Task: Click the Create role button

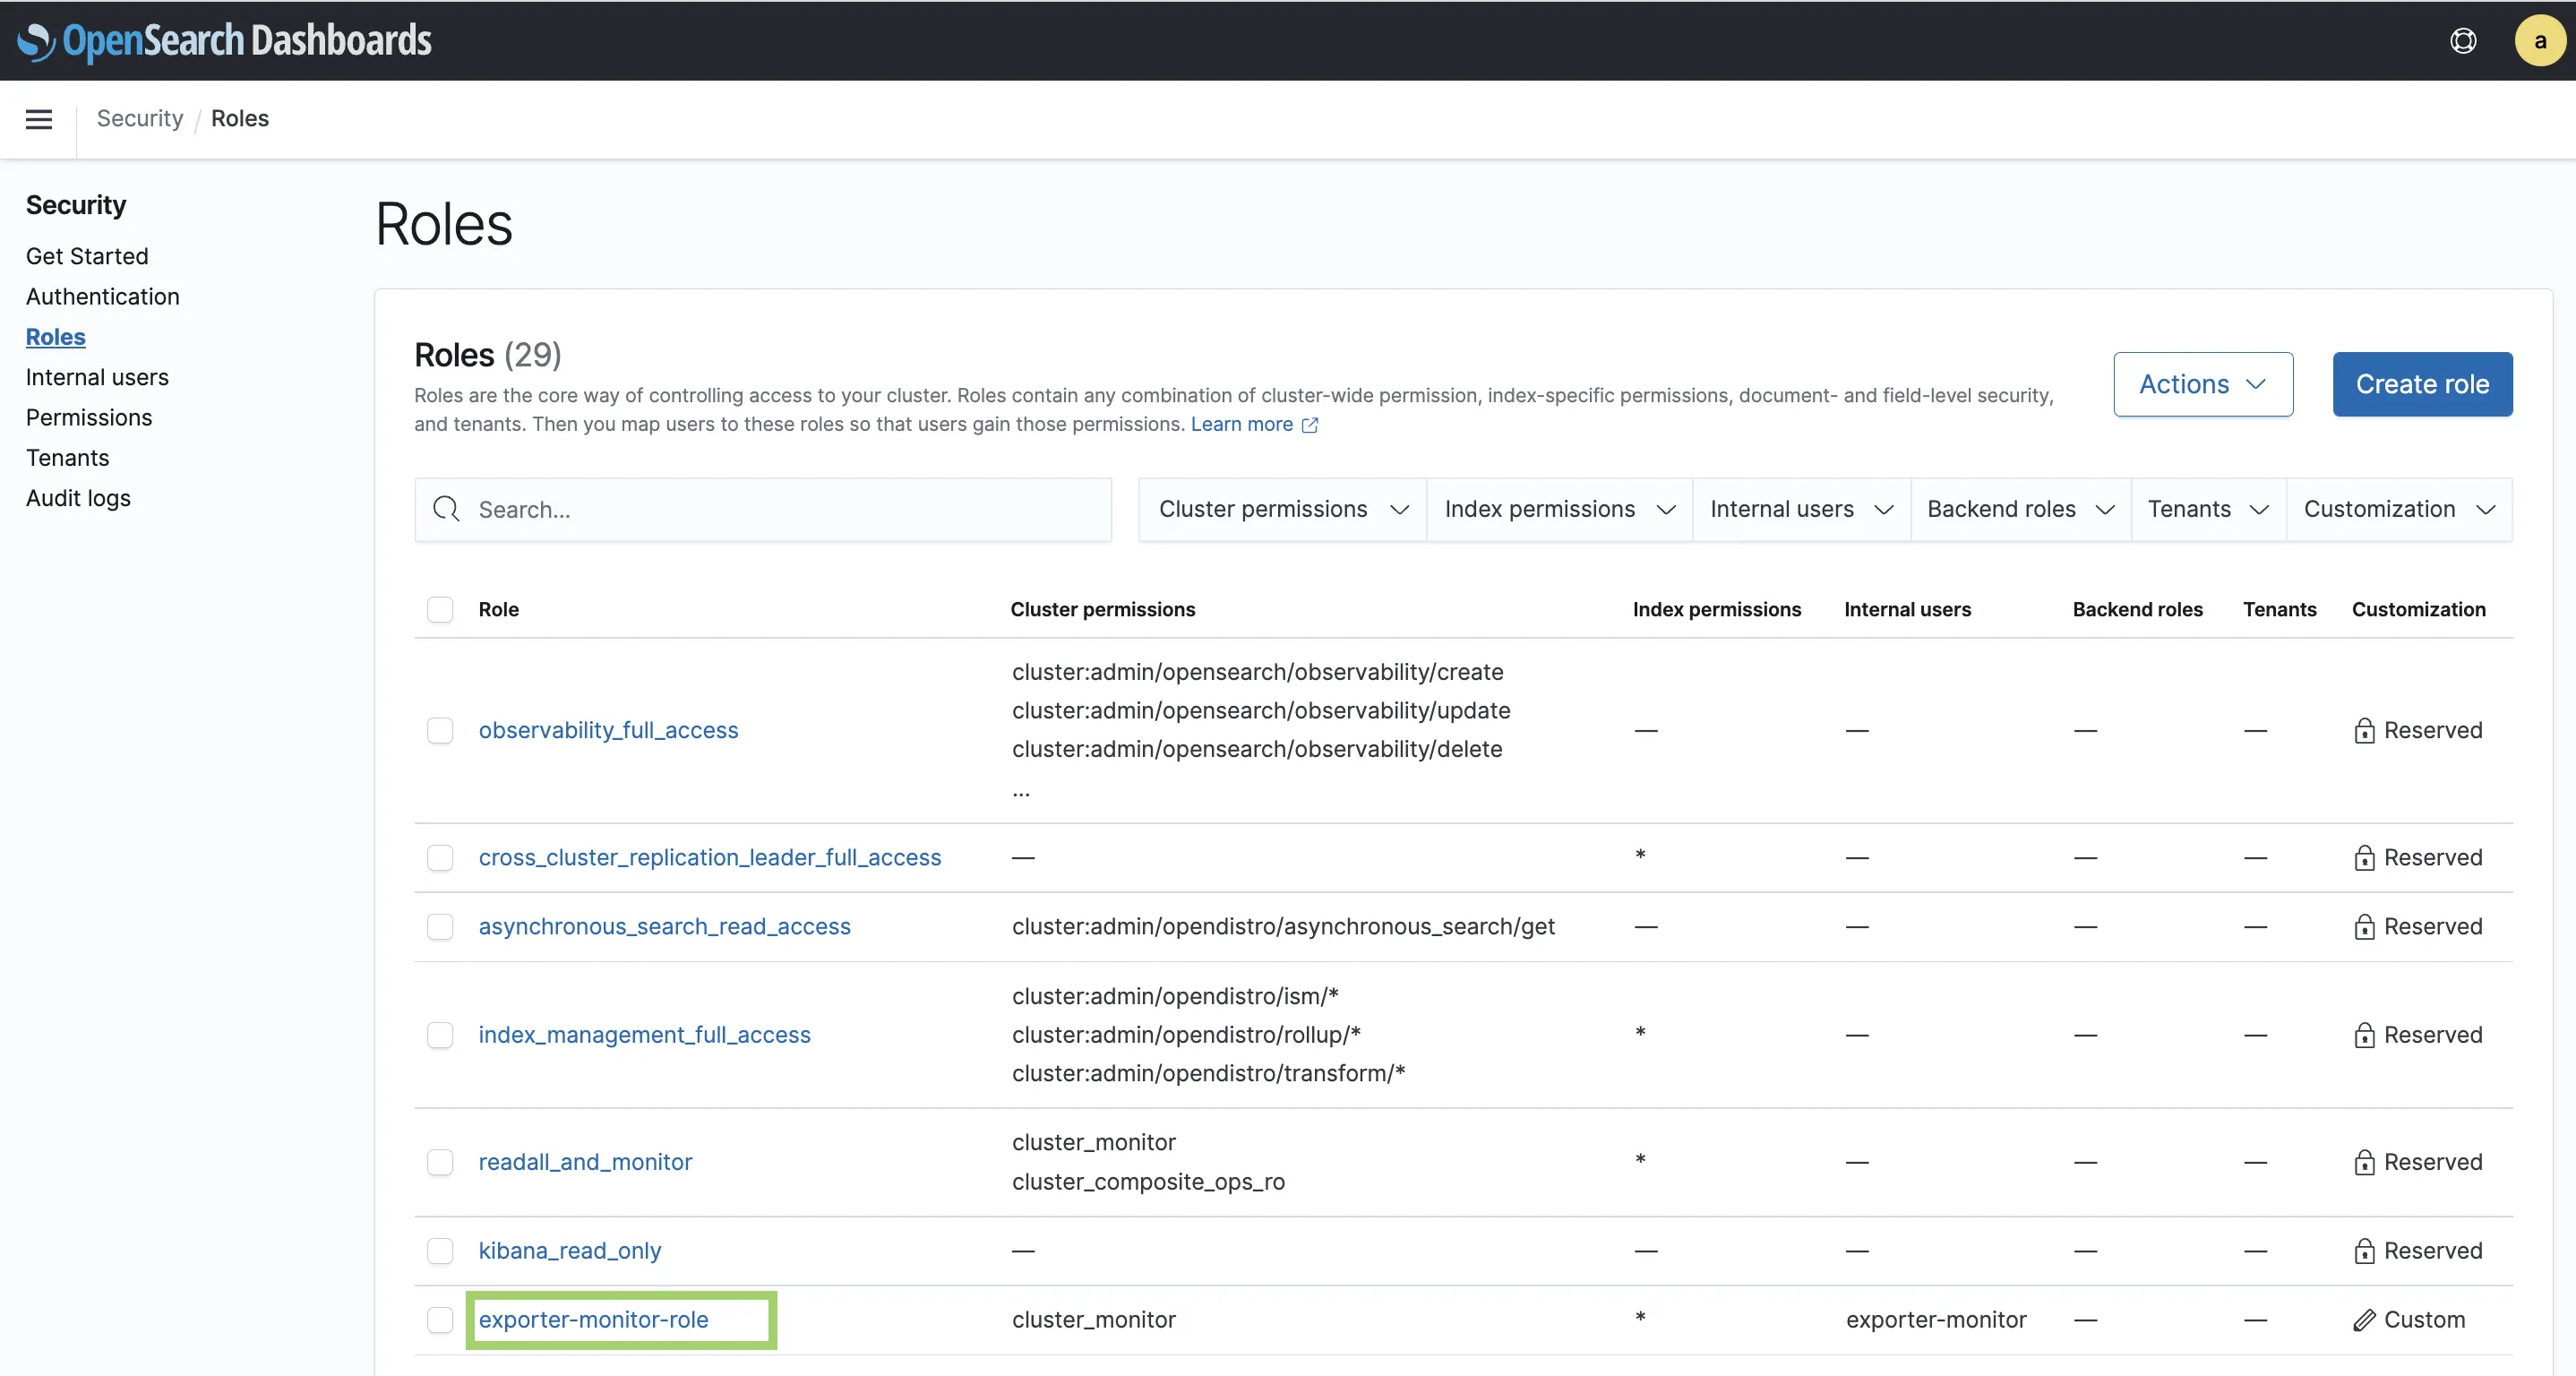Action: point(2421,384)
